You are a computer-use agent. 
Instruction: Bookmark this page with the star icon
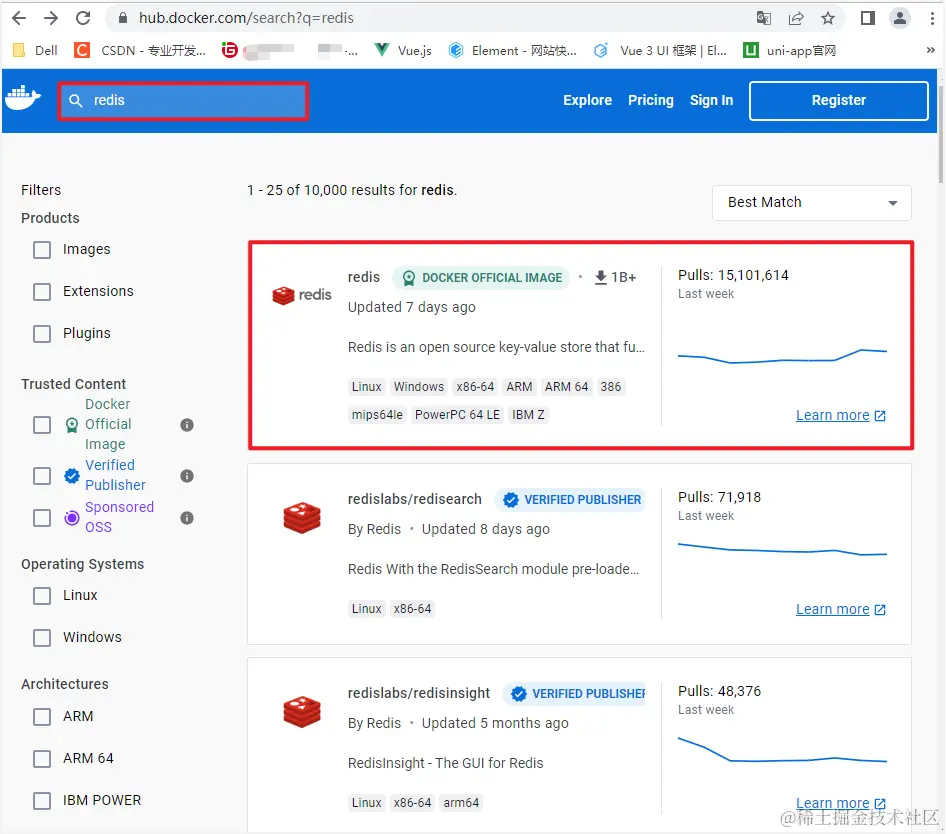tap(828, 18)
